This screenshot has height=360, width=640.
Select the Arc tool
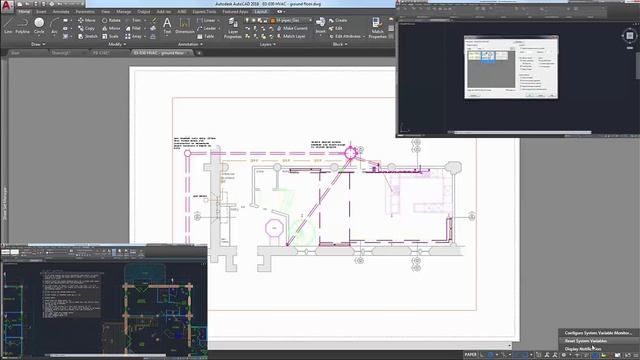coord(54,25)
